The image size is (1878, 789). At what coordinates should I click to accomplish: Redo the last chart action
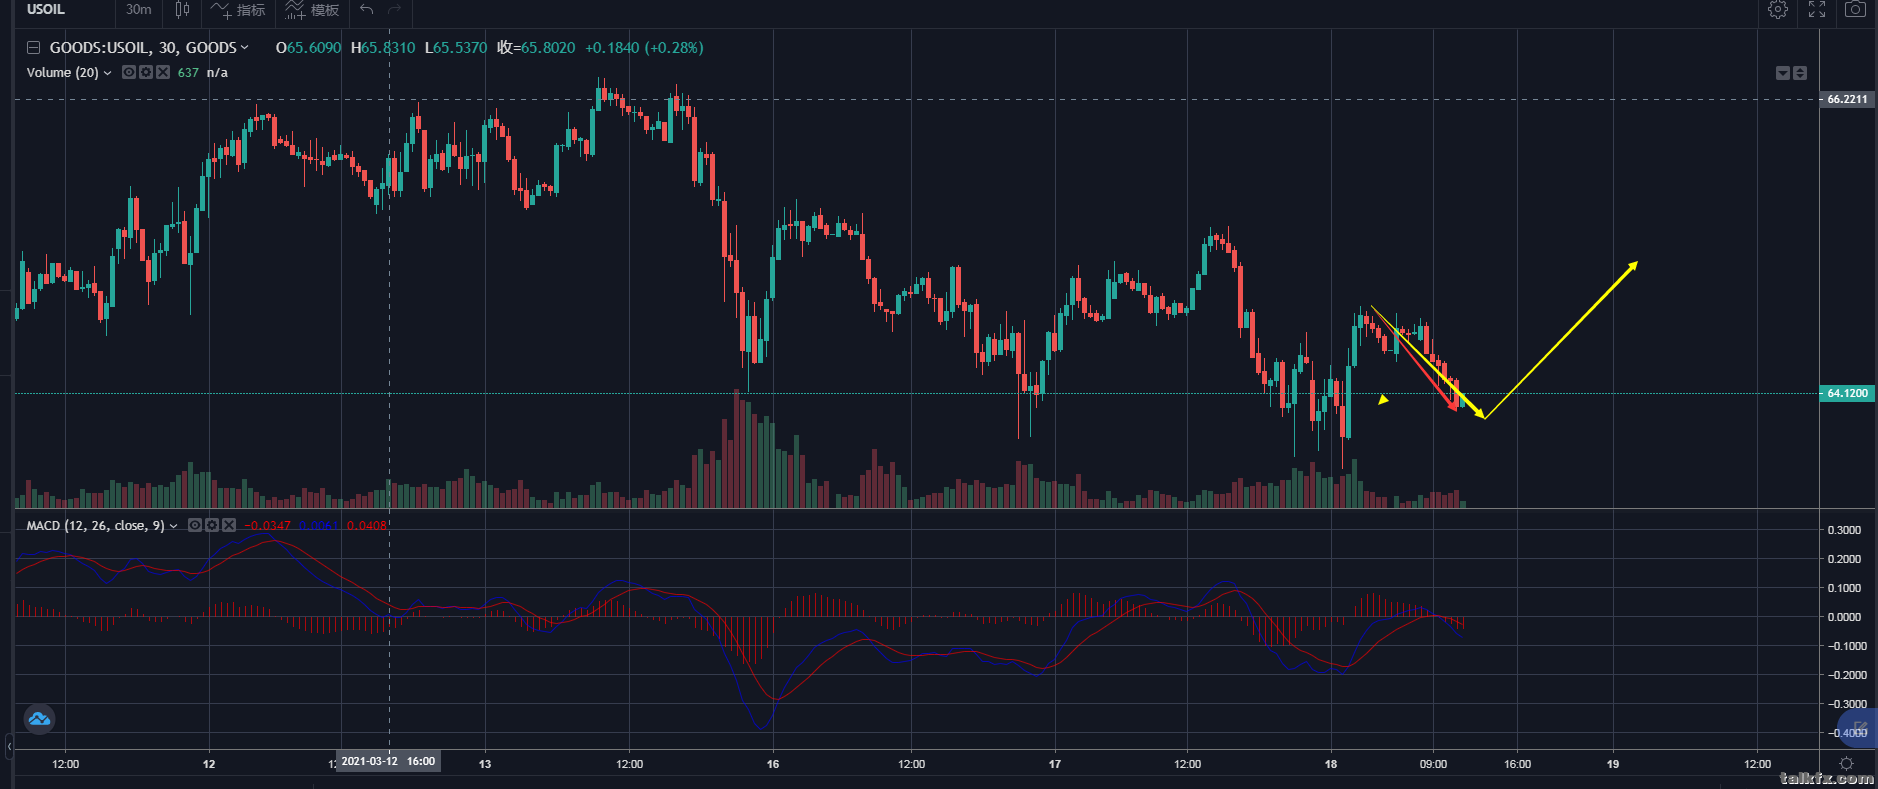(395, 10)
